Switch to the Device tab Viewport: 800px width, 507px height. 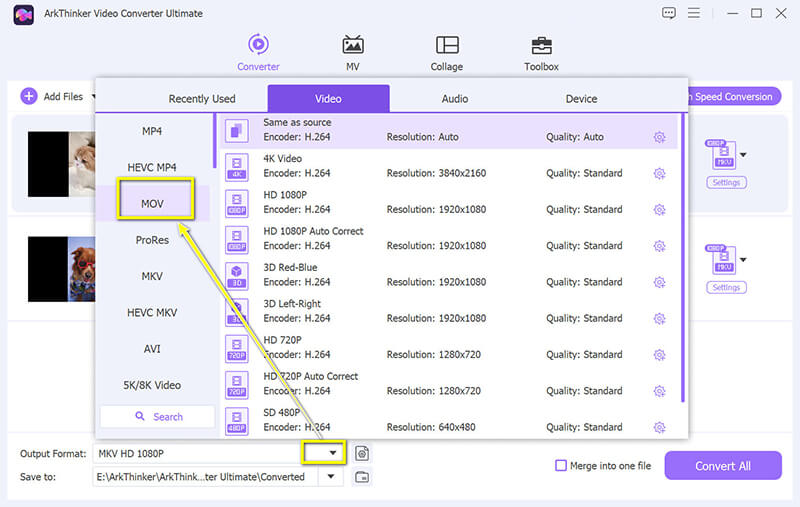pos(581,98)
